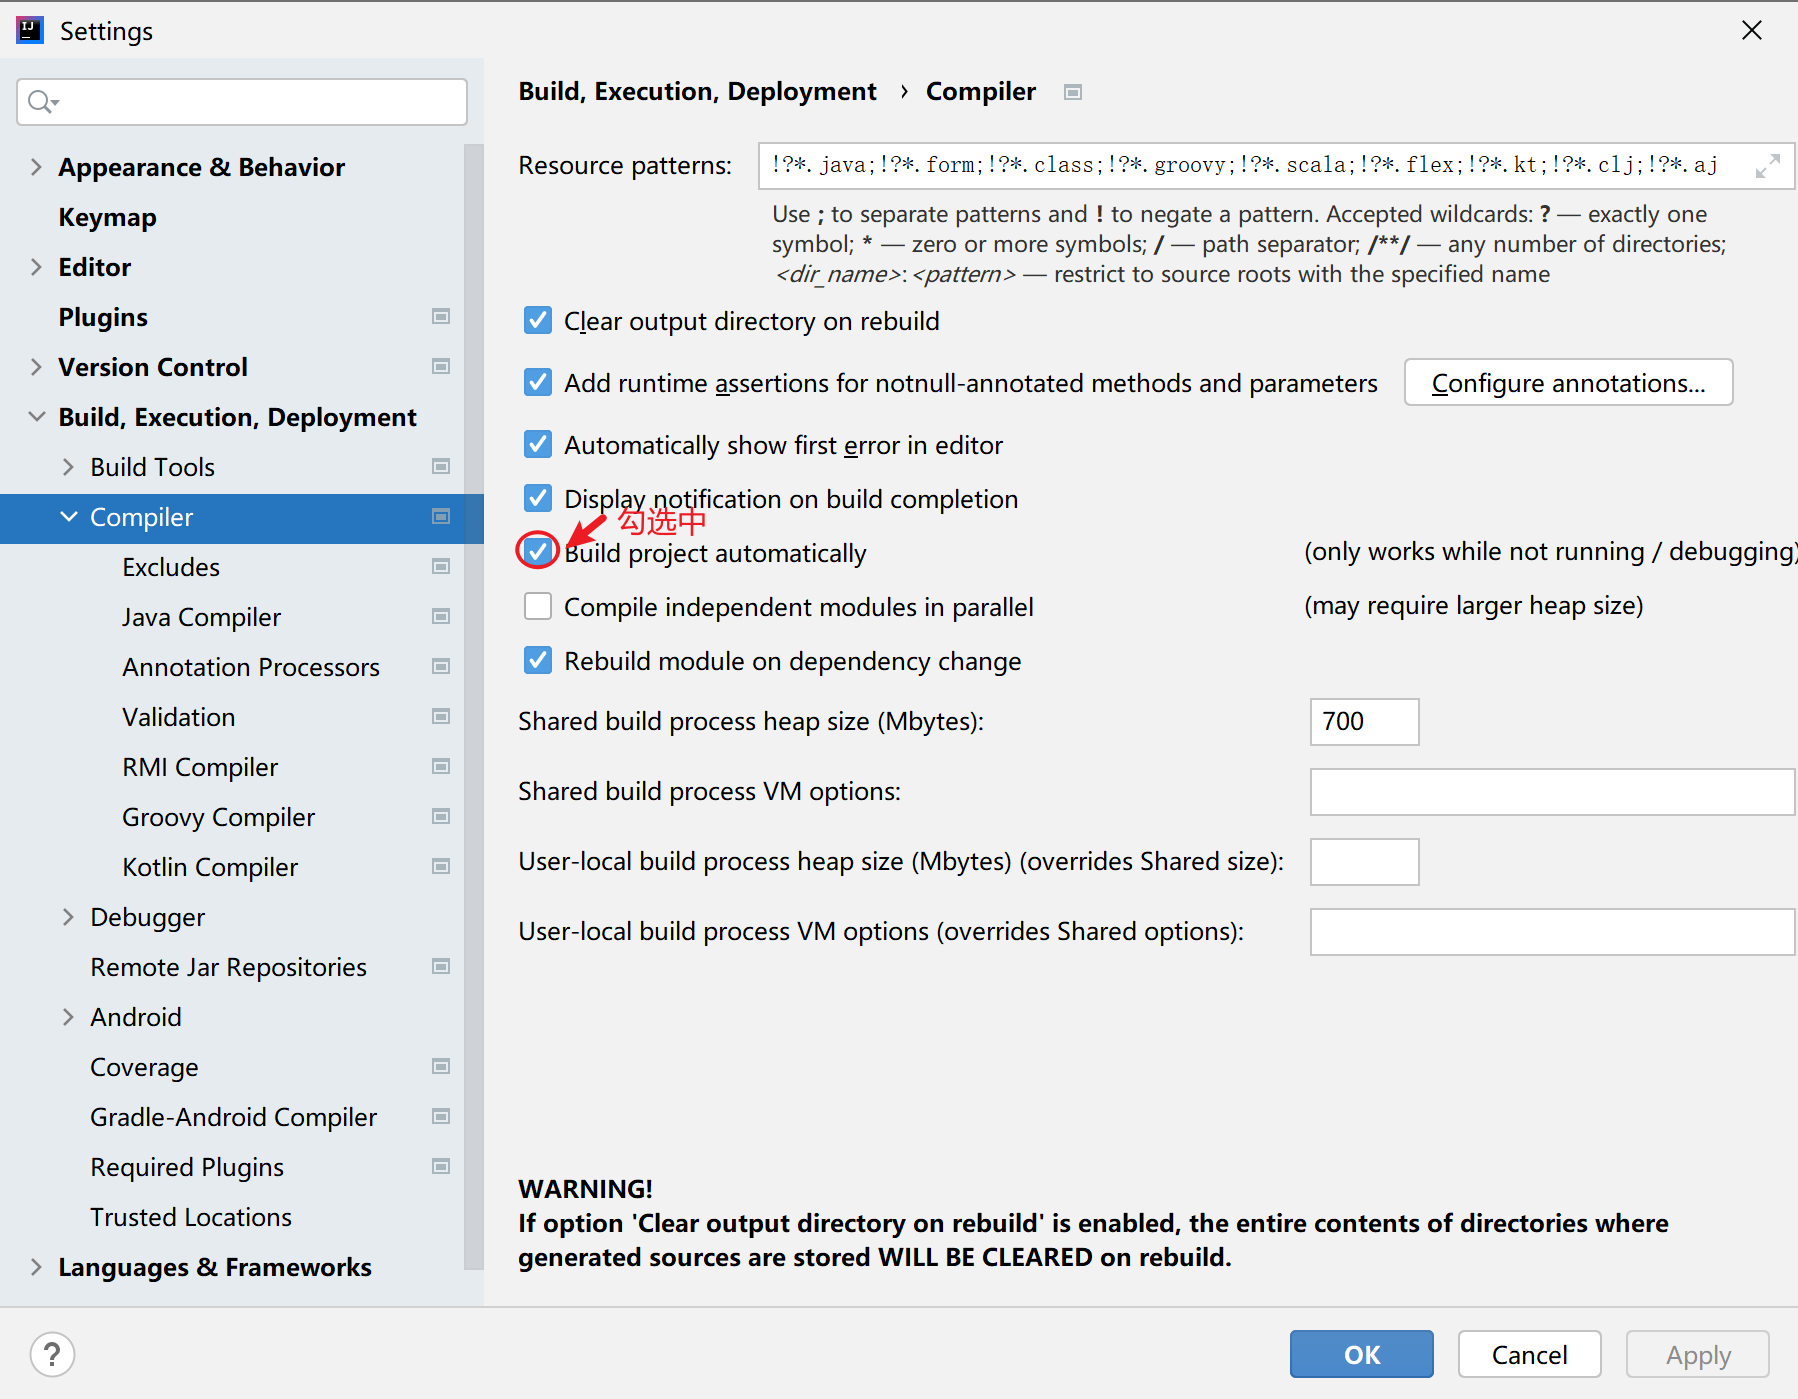
Task: Click the Shared build process VM options field
Action: click(x=1553, y=792)
